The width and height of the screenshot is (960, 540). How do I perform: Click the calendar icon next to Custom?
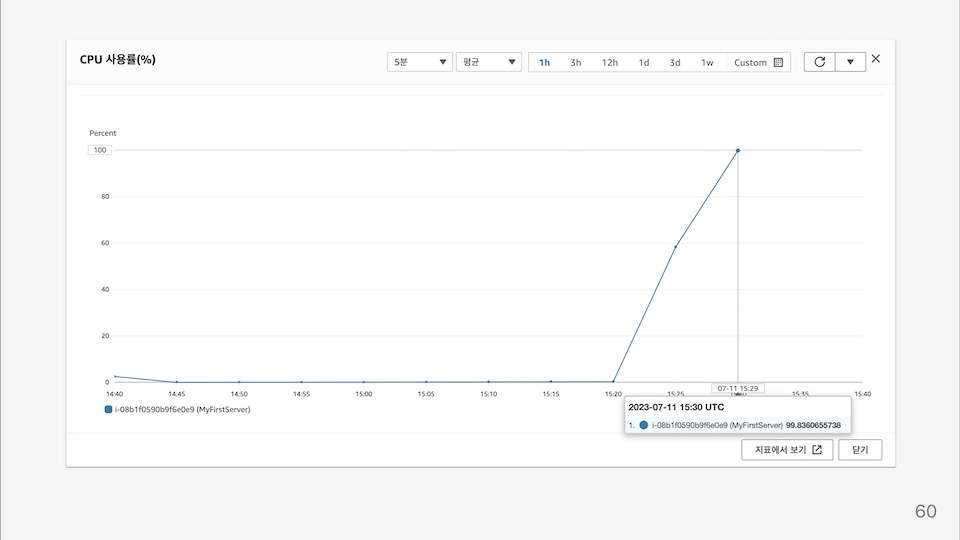click(x=778, y=62)
